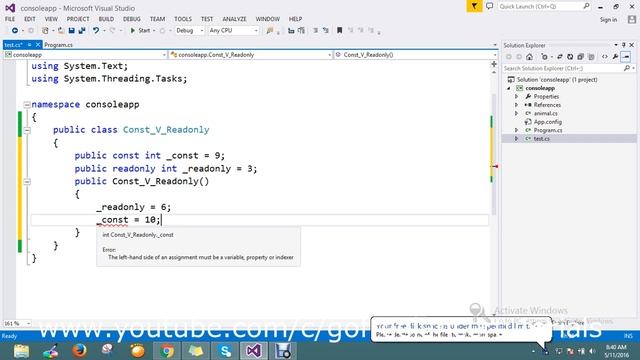640x360 pixels.
Task: Undo the last edit via toolbar
Action: pyautogui.click(x=96, y=31)
